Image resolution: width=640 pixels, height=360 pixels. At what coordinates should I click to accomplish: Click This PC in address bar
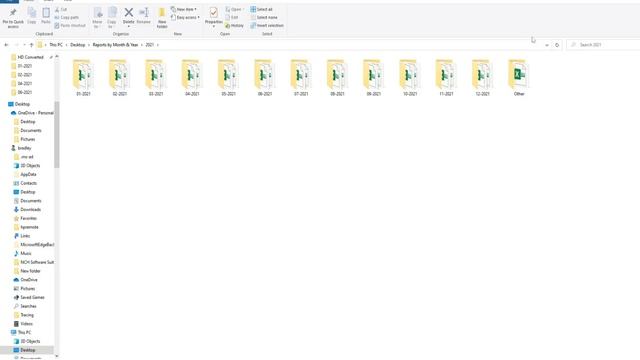pyautogui.click(x=56, y=45)
